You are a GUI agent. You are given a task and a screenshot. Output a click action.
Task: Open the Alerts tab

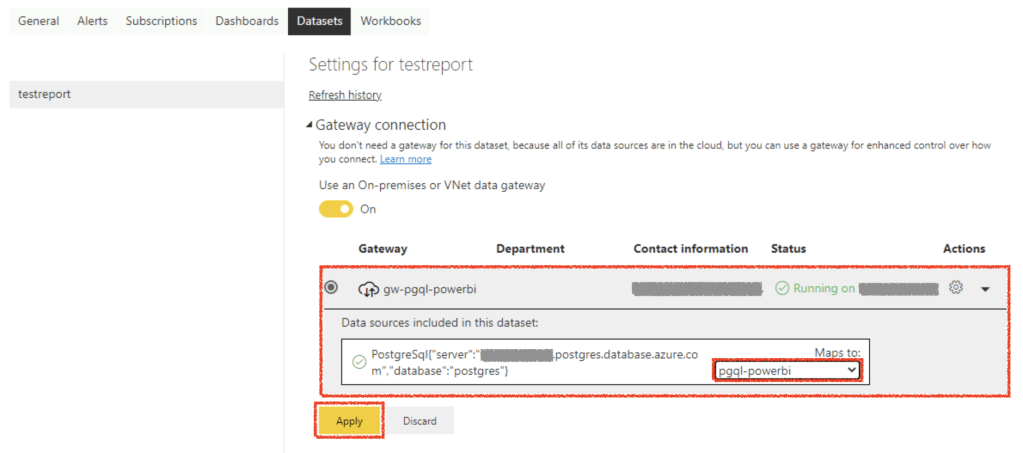coord(93,21)
